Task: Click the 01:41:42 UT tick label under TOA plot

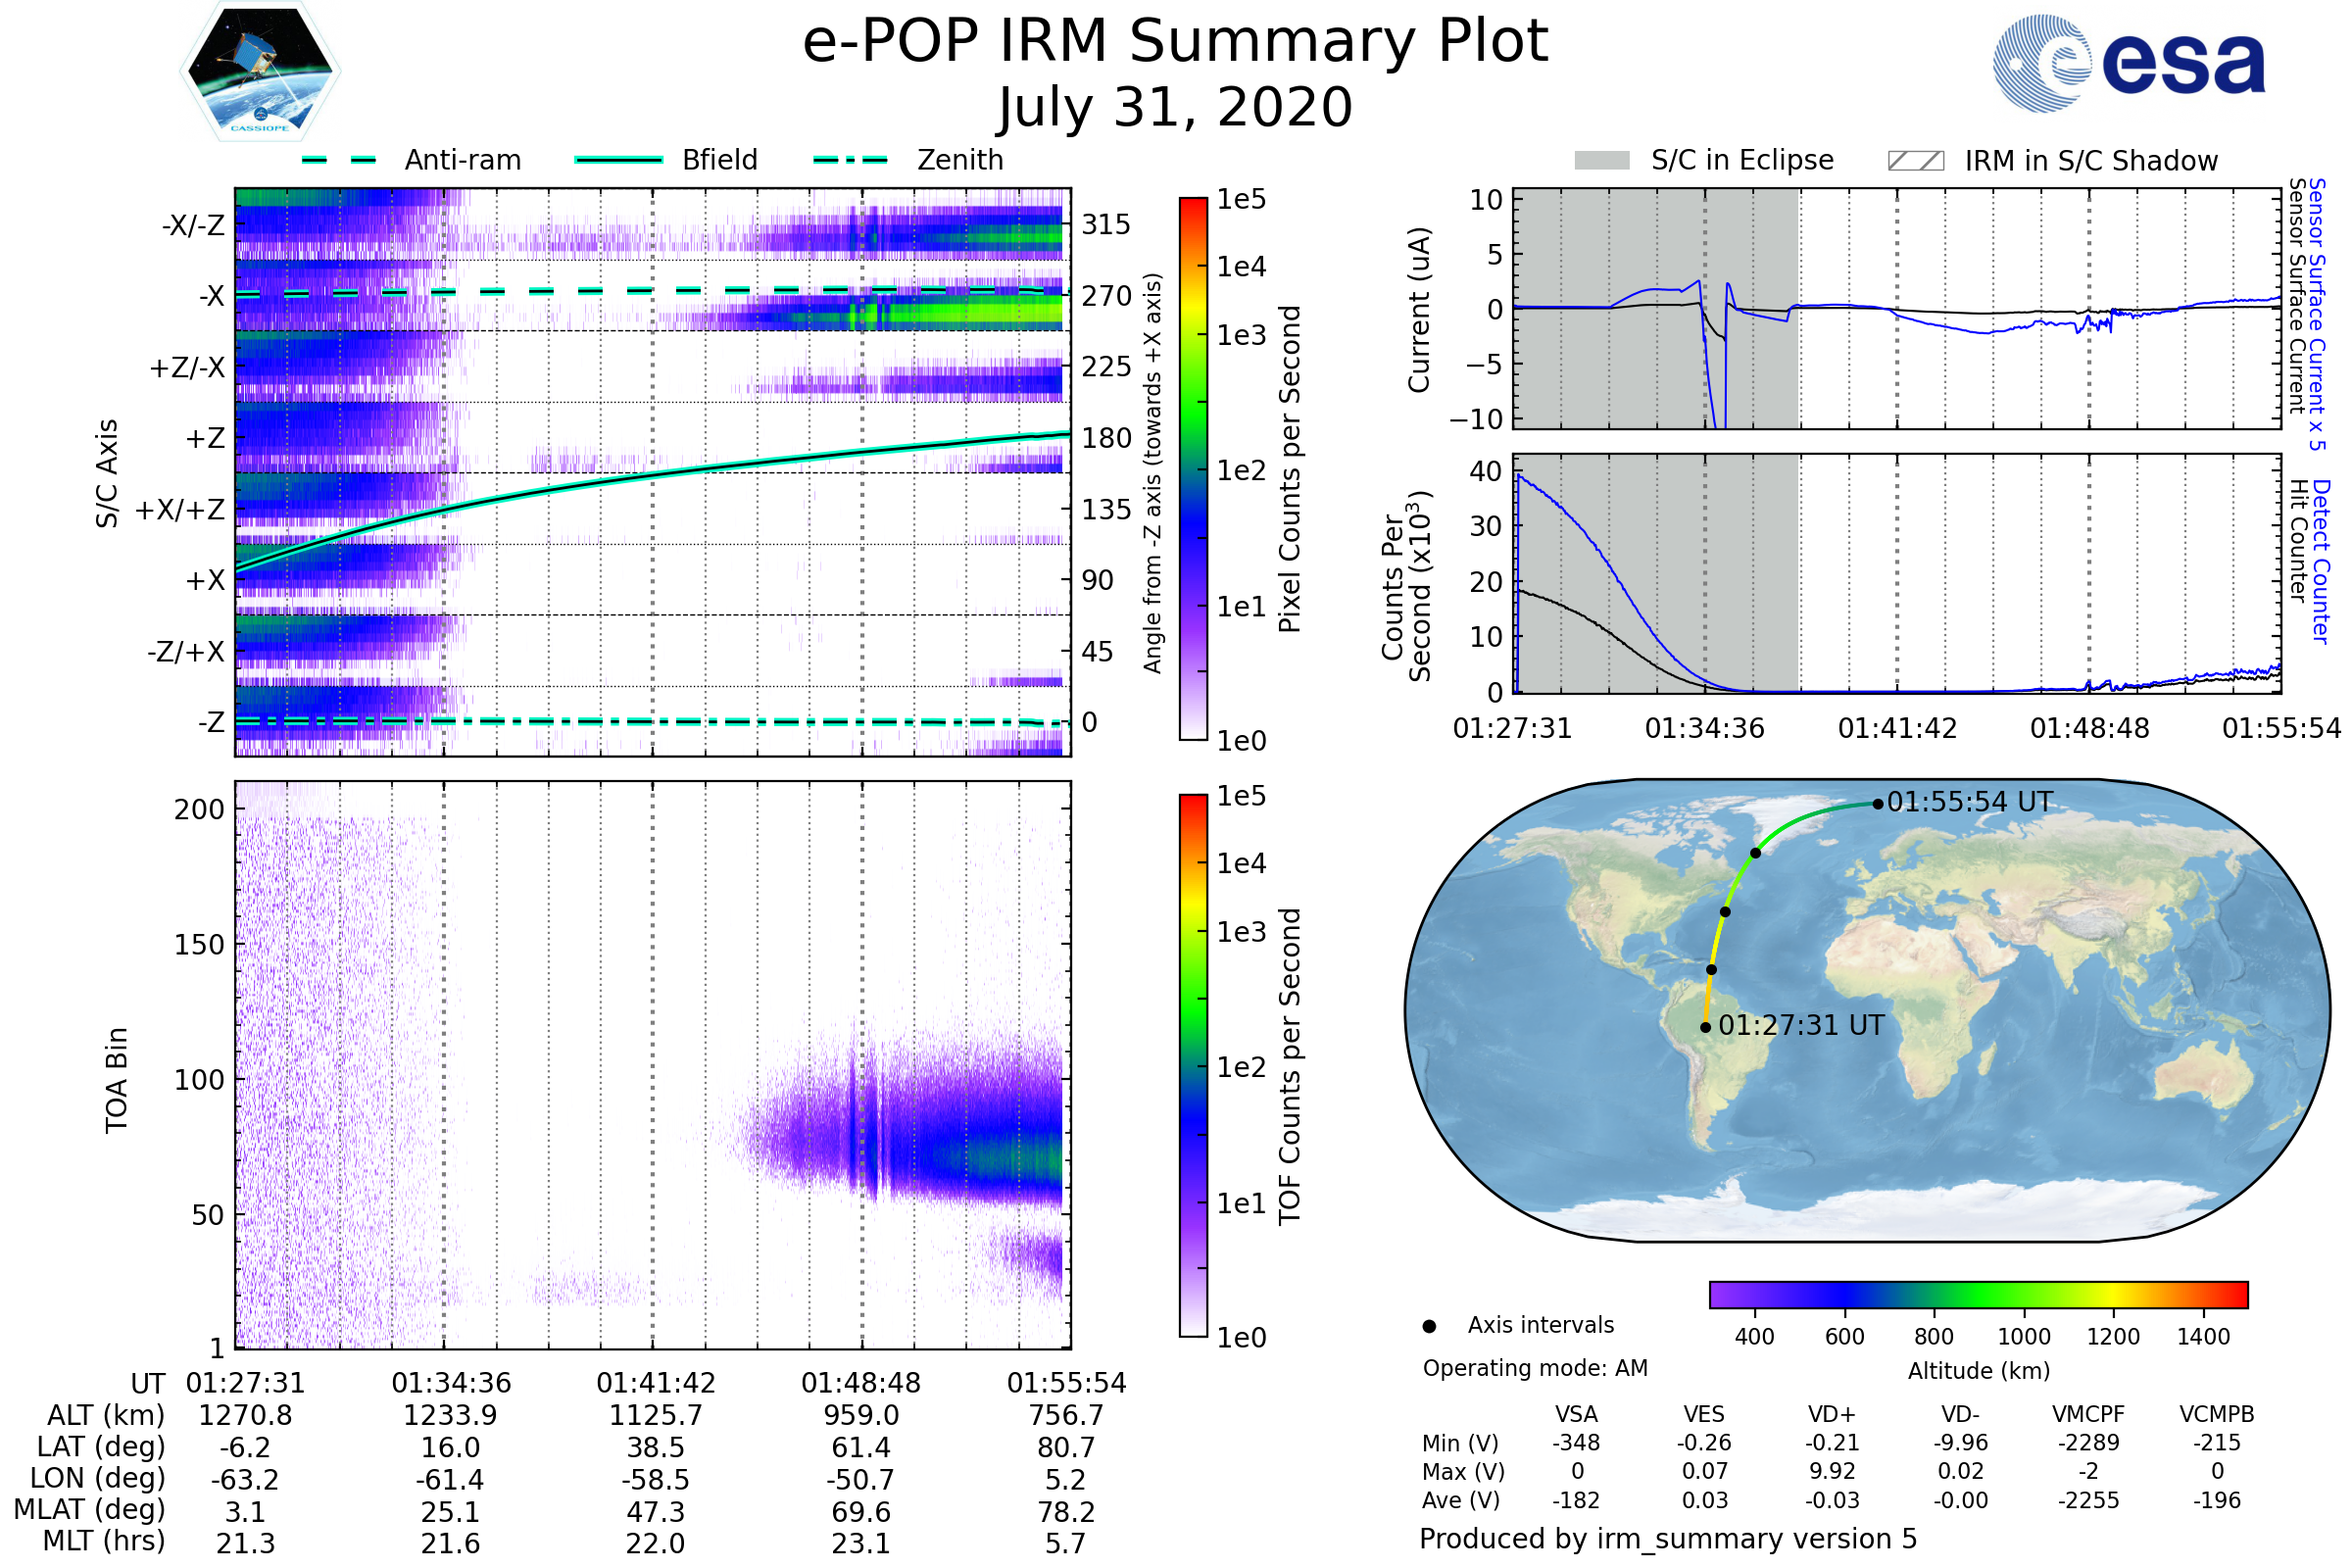Action: (656, 1383)
